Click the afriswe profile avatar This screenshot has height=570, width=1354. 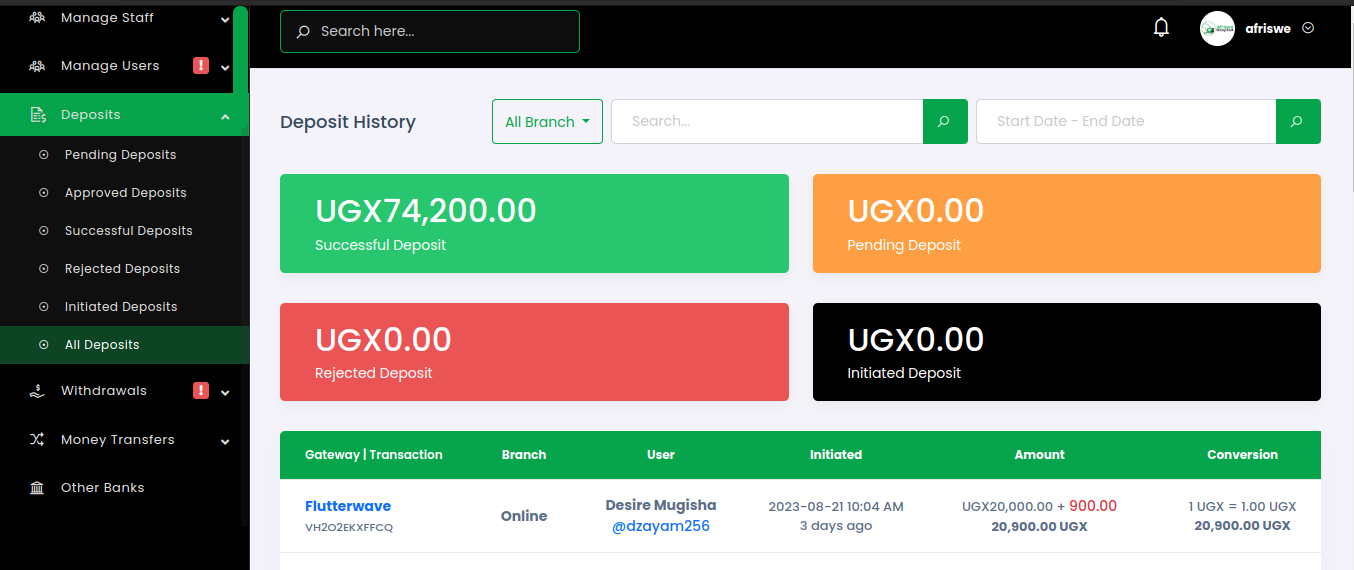click(x=1217, y=28)
